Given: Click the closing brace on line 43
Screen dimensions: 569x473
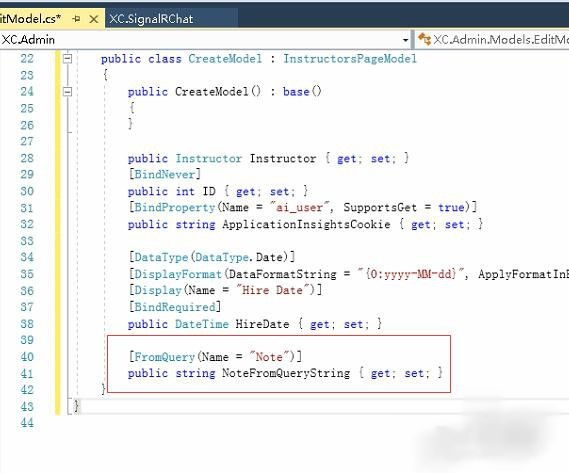Looking at the screenshot, I should 76,406.
